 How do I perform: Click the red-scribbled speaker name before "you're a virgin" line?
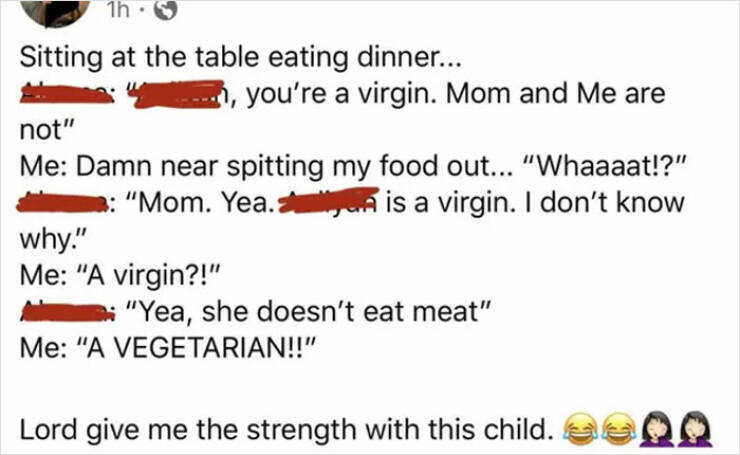[x=66, y=93]
